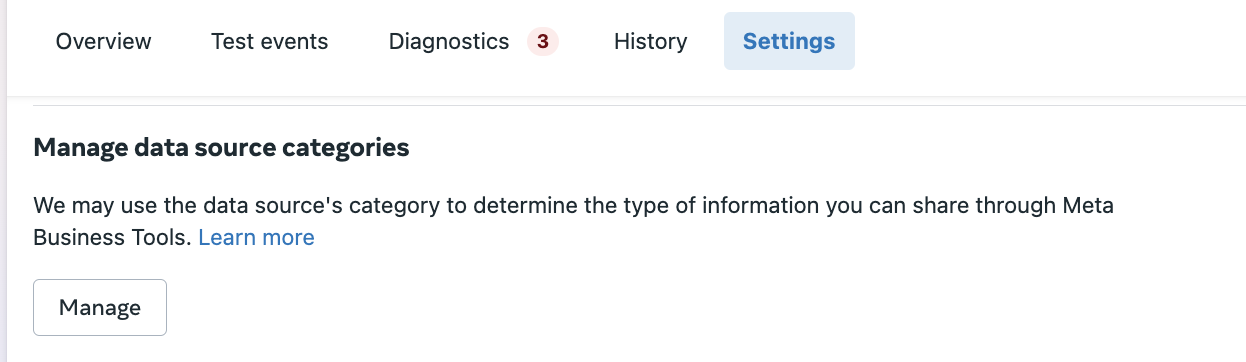Click the data source category description paragraph
Viewport: 1246px width, 362px height.
click(573, 222)
